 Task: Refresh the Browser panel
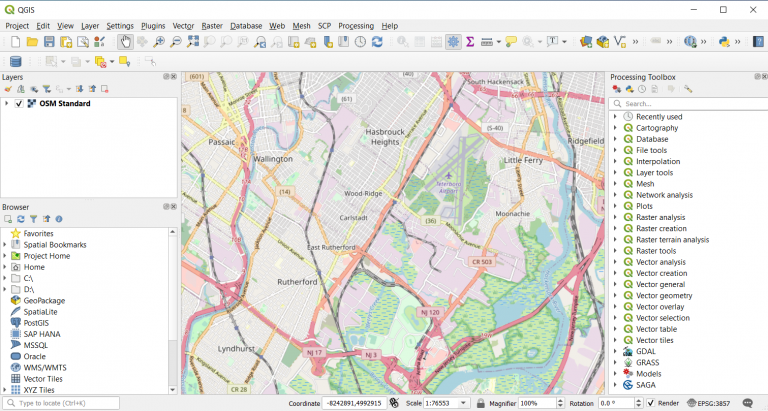coord(21,219)
